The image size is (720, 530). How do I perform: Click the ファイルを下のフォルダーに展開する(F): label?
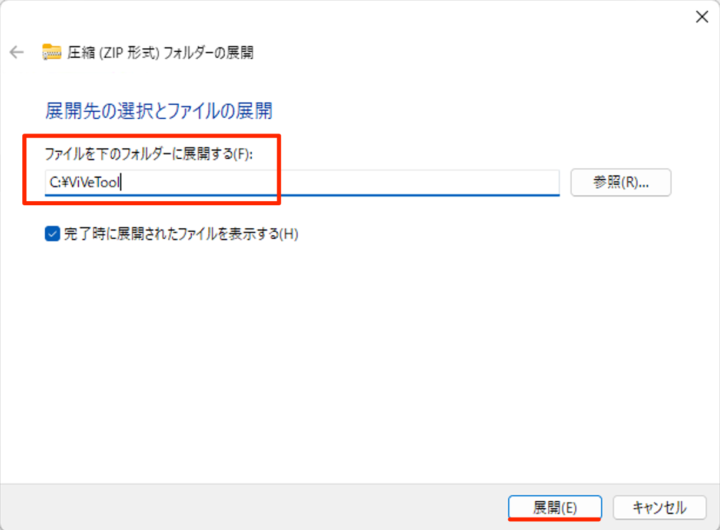[x=149, y=153]
